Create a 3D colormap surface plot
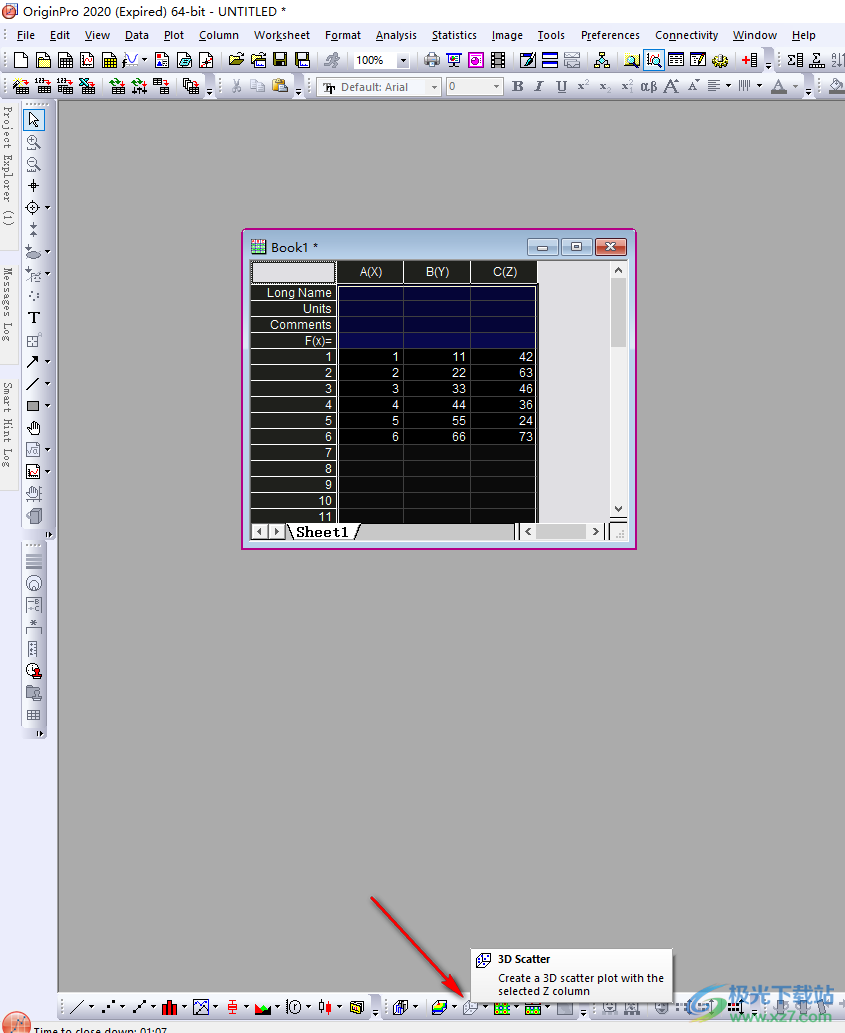 tap(439, 1007)
